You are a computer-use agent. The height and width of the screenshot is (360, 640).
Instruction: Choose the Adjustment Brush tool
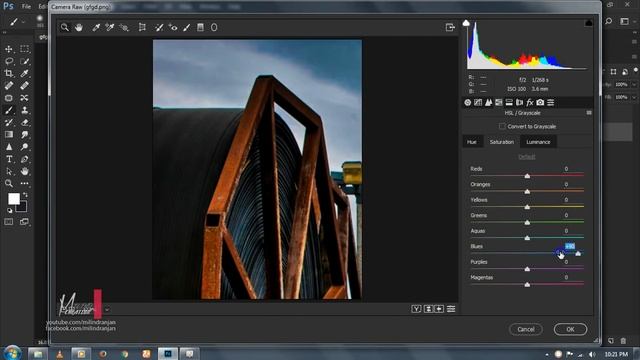click(x=187, y=27)
